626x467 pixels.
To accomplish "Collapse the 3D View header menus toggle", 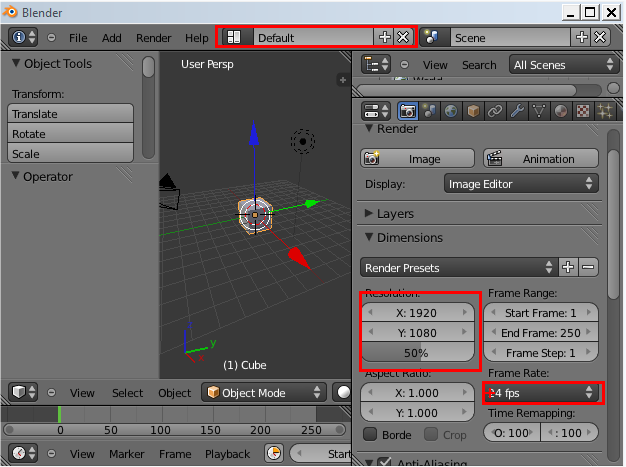I will pyautogui.click(x=51, y=393).
